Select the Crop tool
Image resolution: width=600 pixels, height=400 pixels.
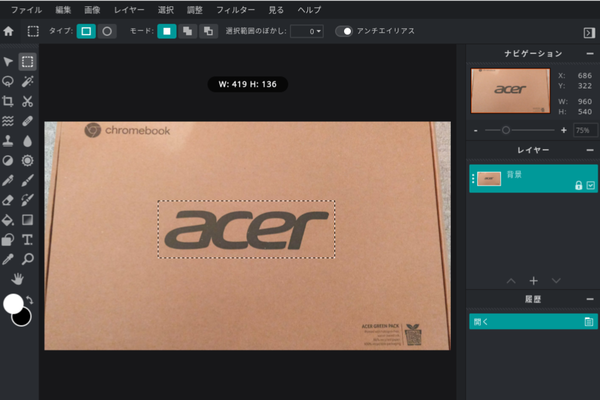click(x=8, y=101)
